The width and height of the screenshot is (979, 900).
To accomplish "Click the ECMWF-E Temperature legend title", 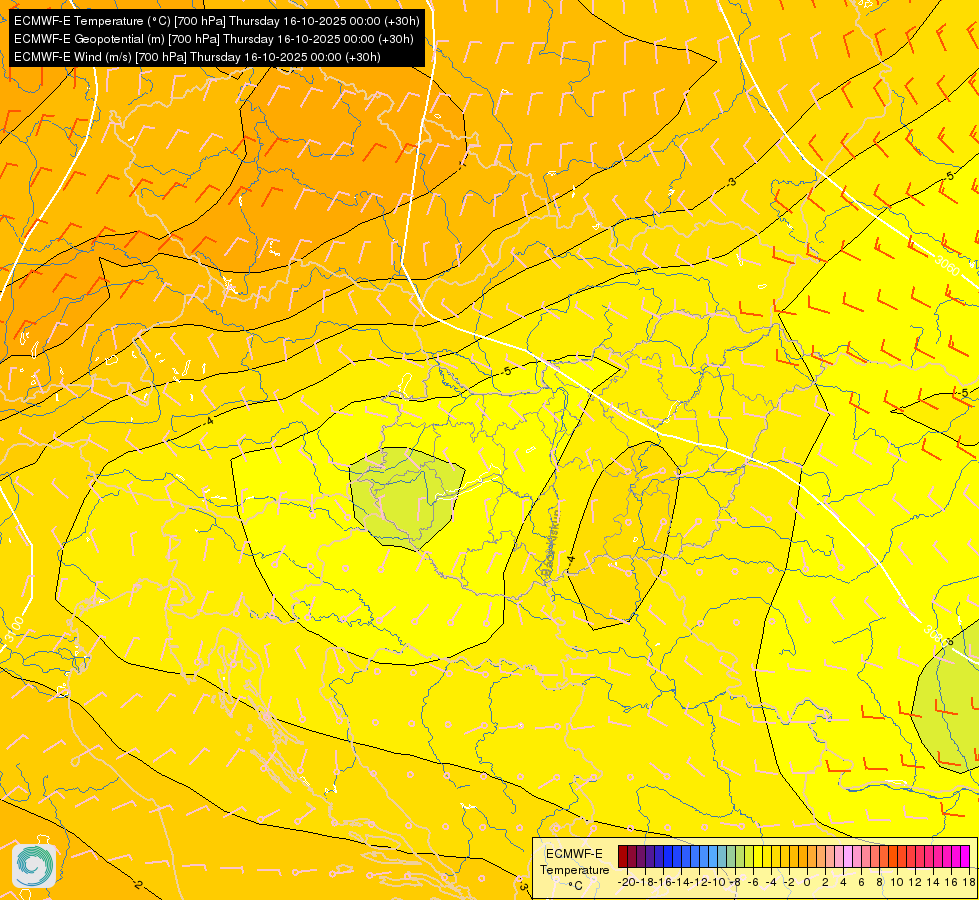I will [574, 862].
